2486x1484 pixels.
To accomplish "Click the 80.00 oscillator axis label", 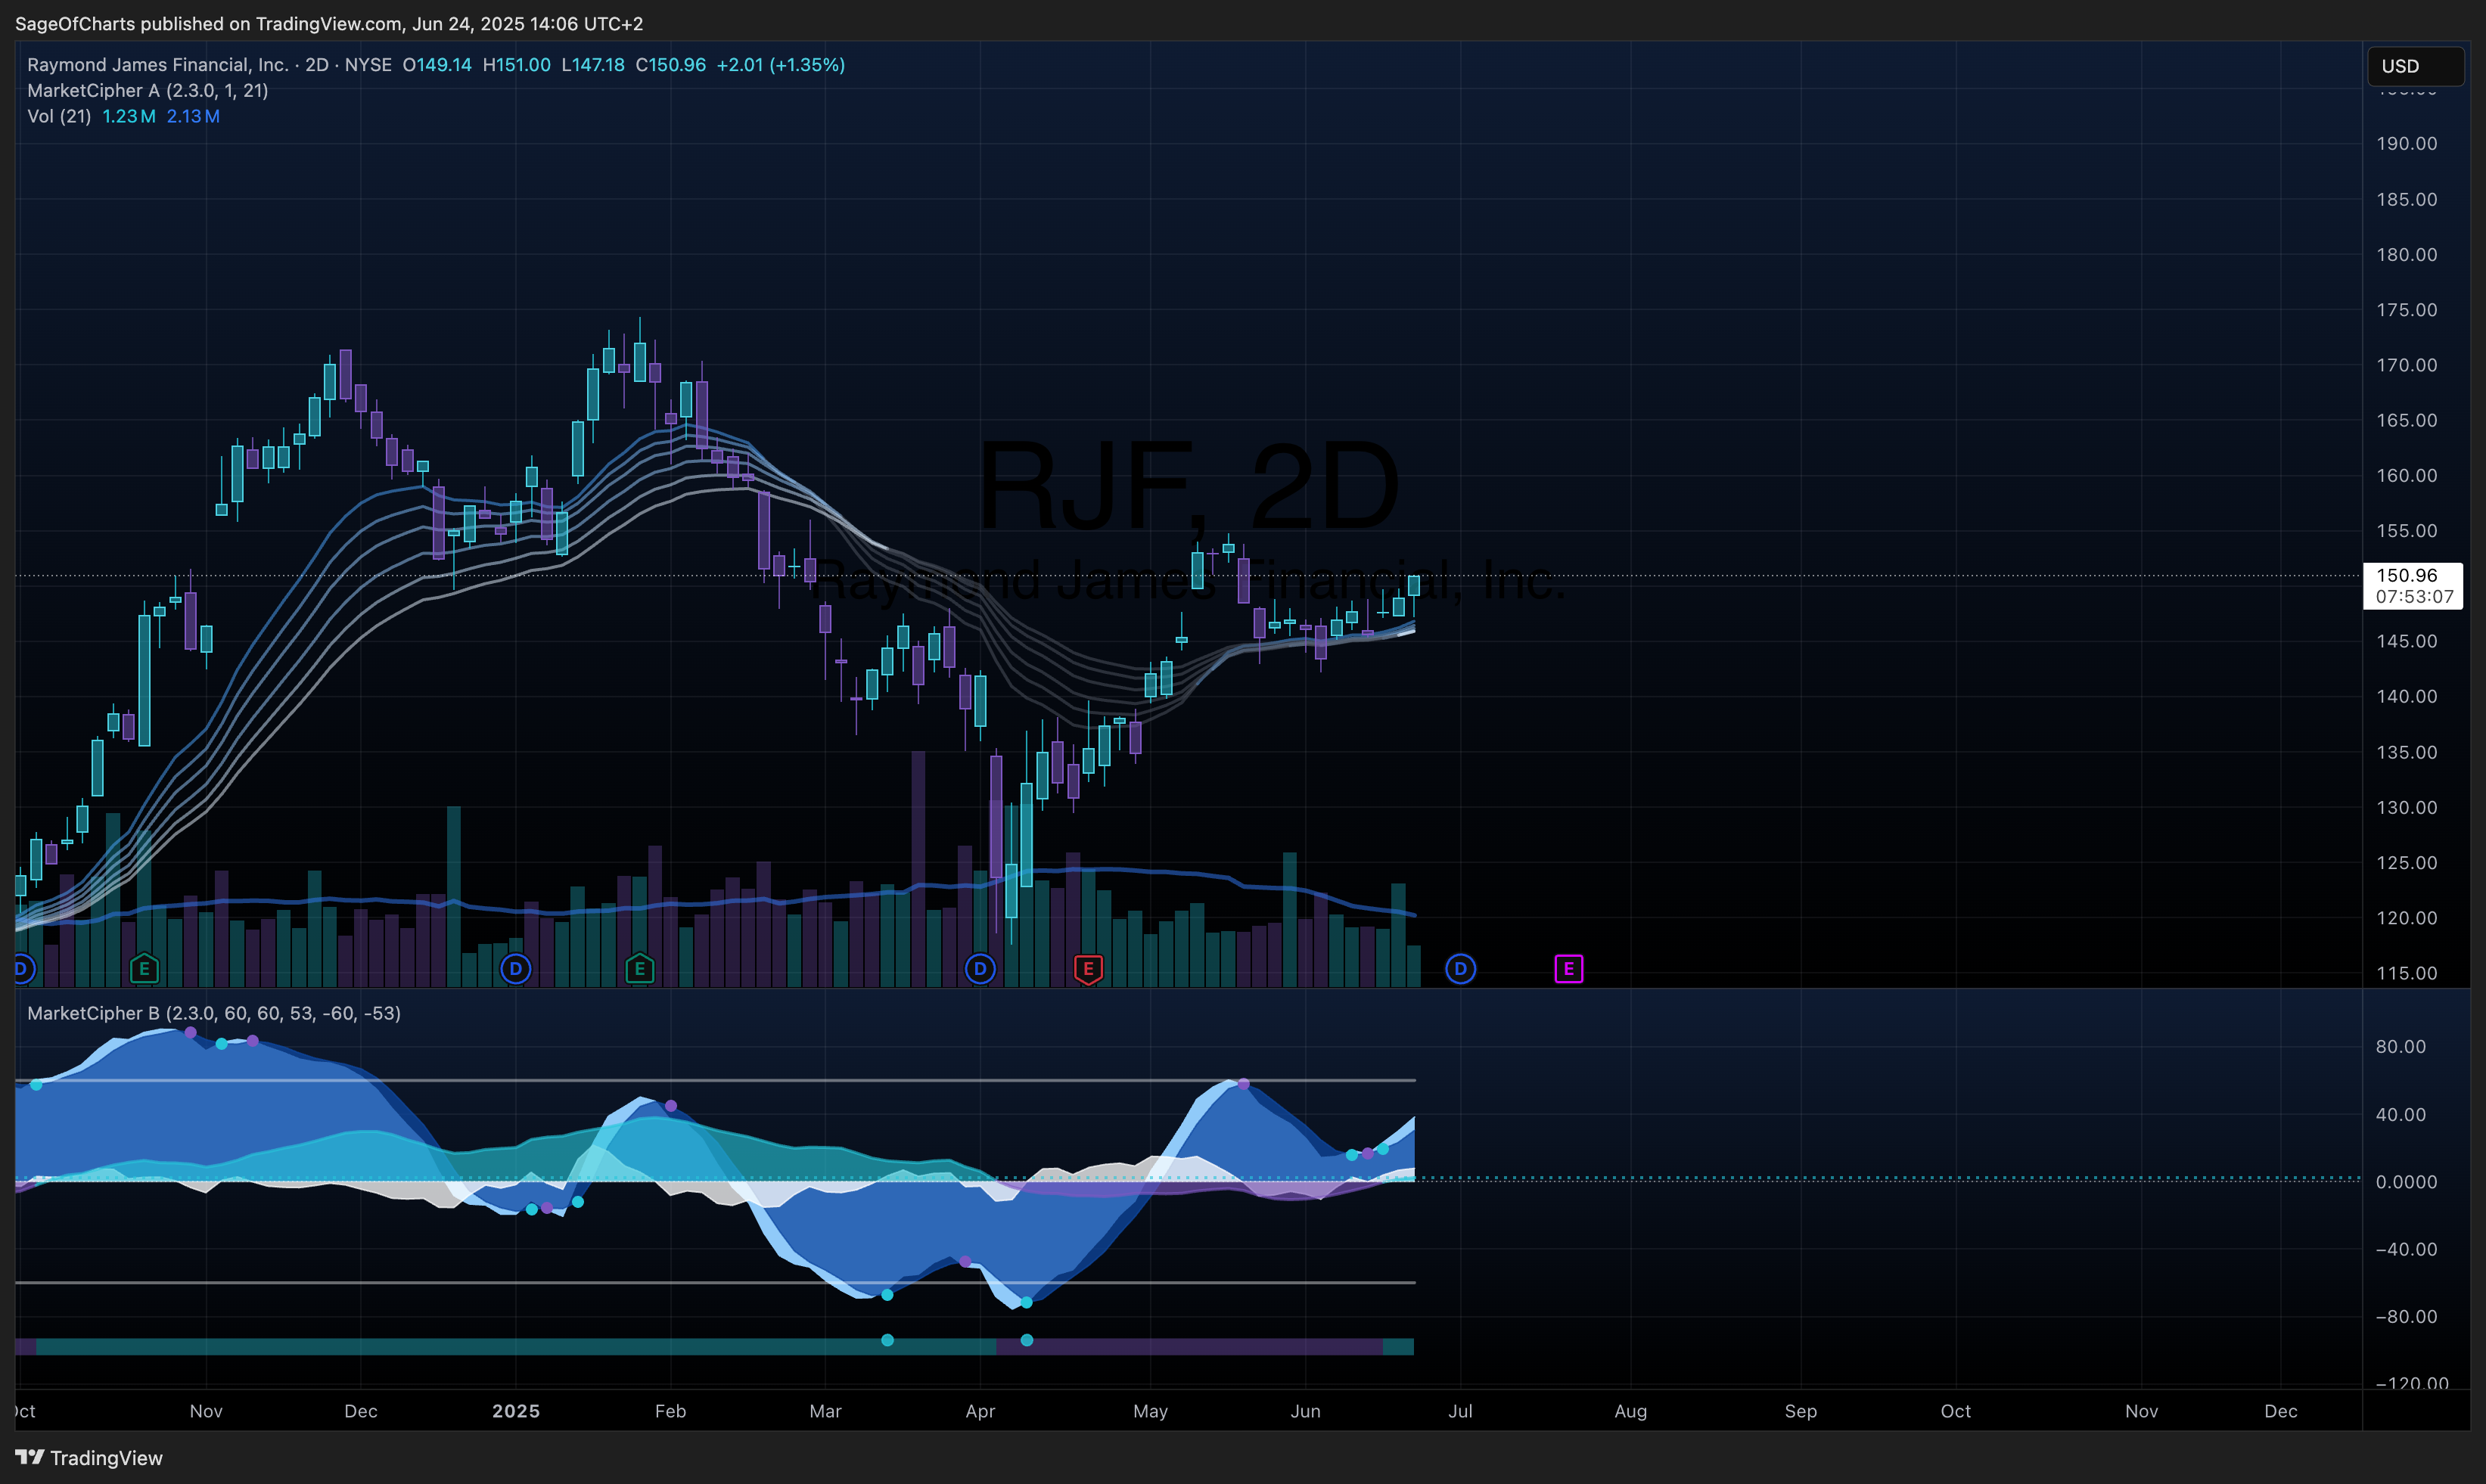I will coord(2400,1047).
